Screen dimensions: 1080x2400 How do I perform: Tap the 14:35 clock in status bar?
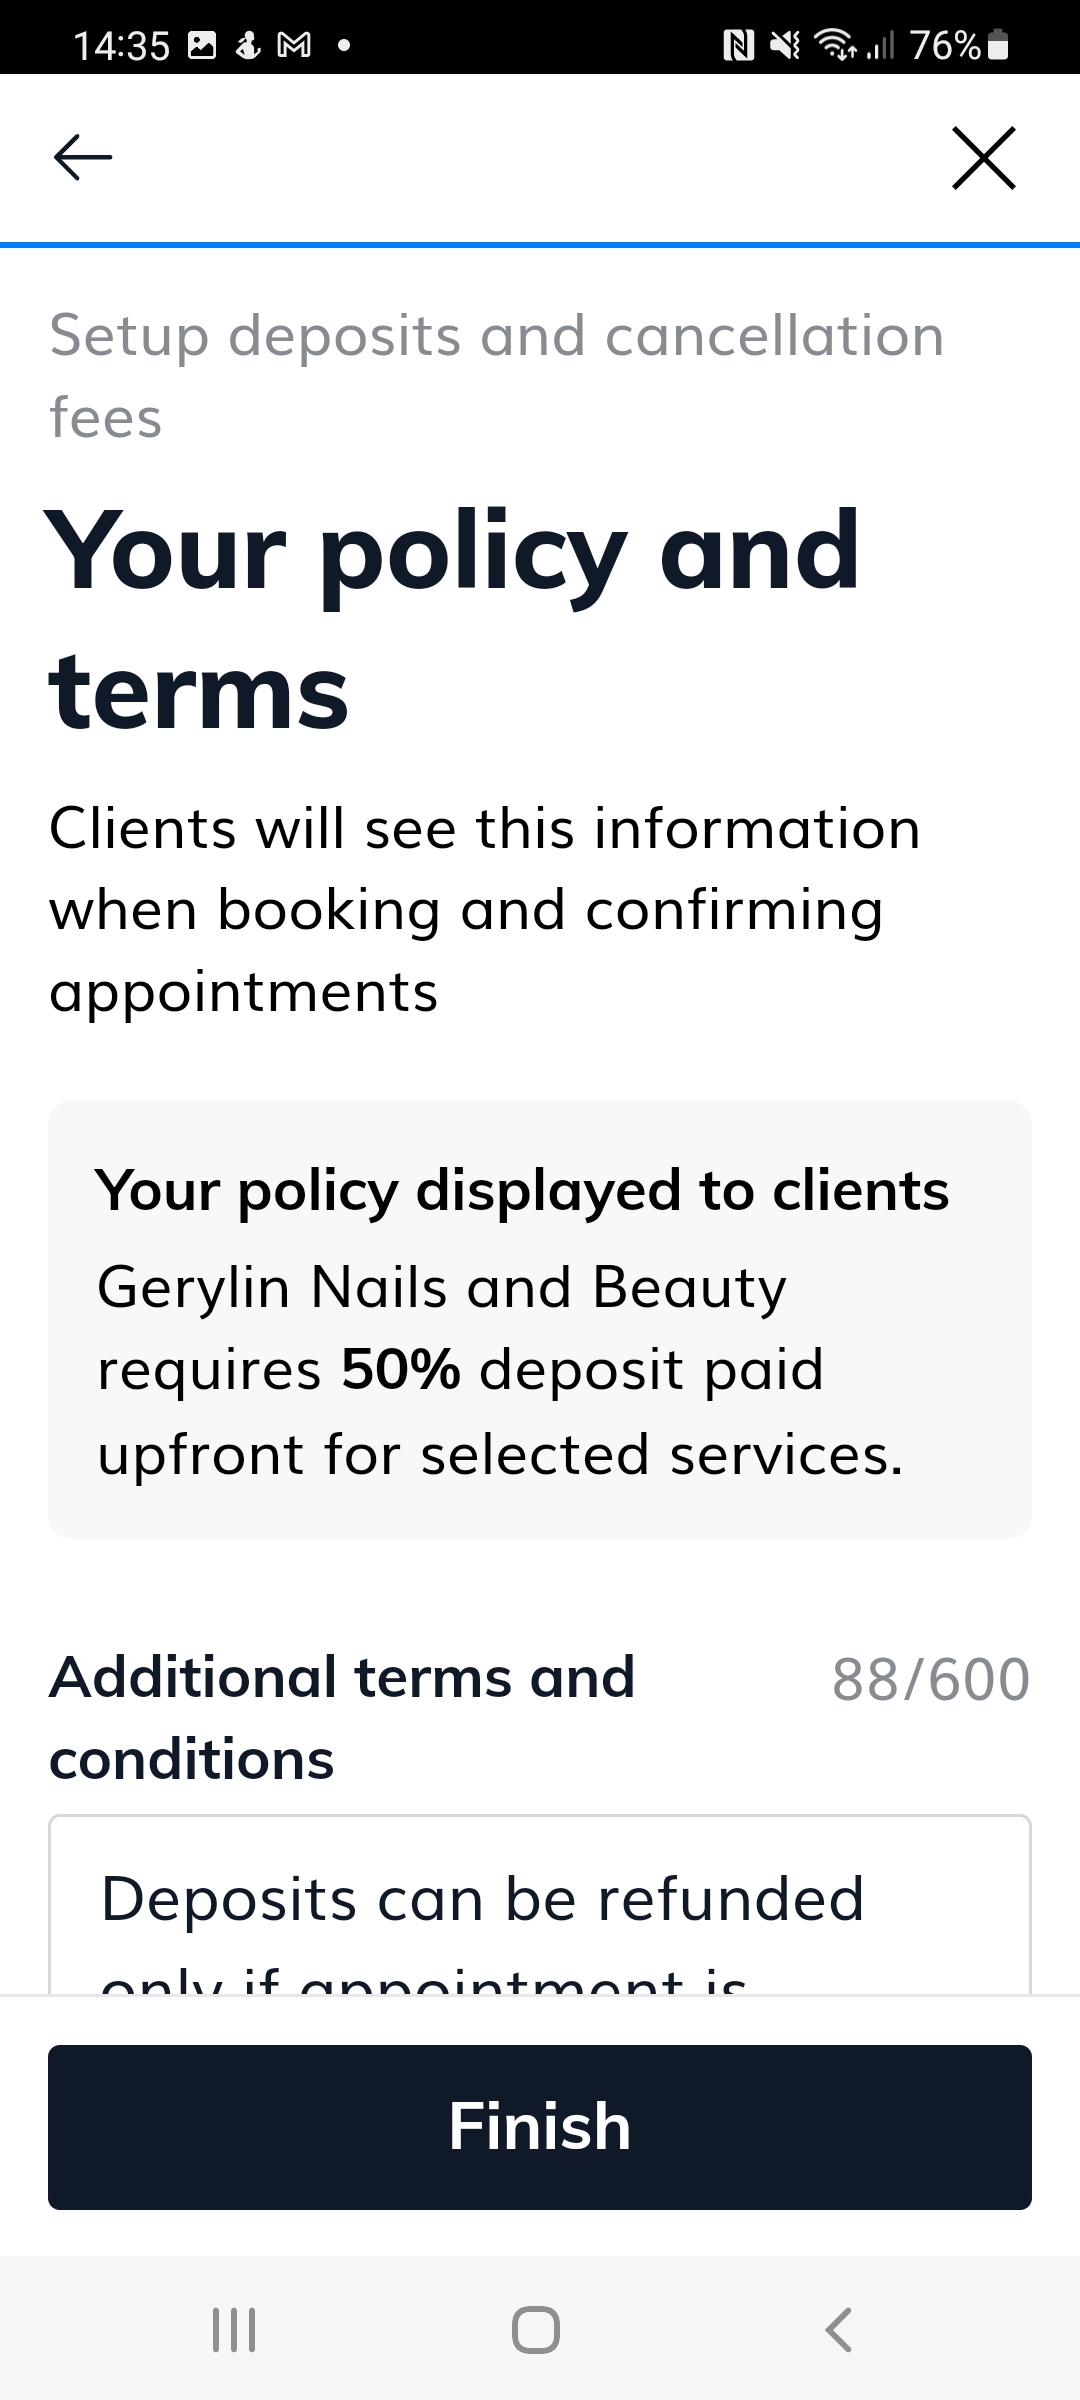pyautogui.click(x=122, y=46)
